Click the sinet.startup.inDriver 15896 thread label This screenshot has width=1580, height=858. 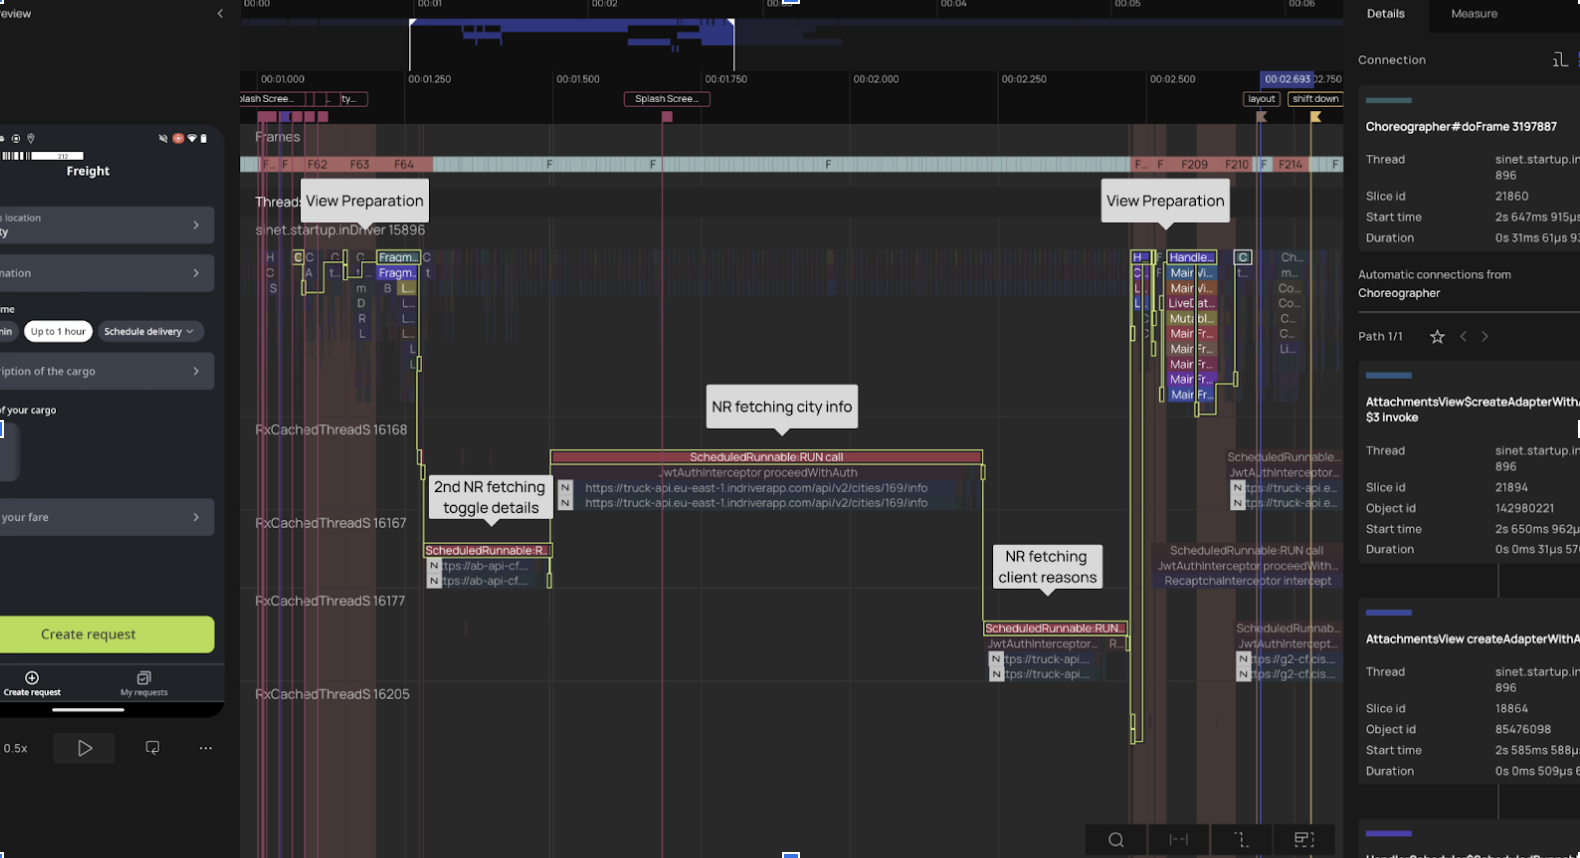pyautogui.click(x=340, y=230)
